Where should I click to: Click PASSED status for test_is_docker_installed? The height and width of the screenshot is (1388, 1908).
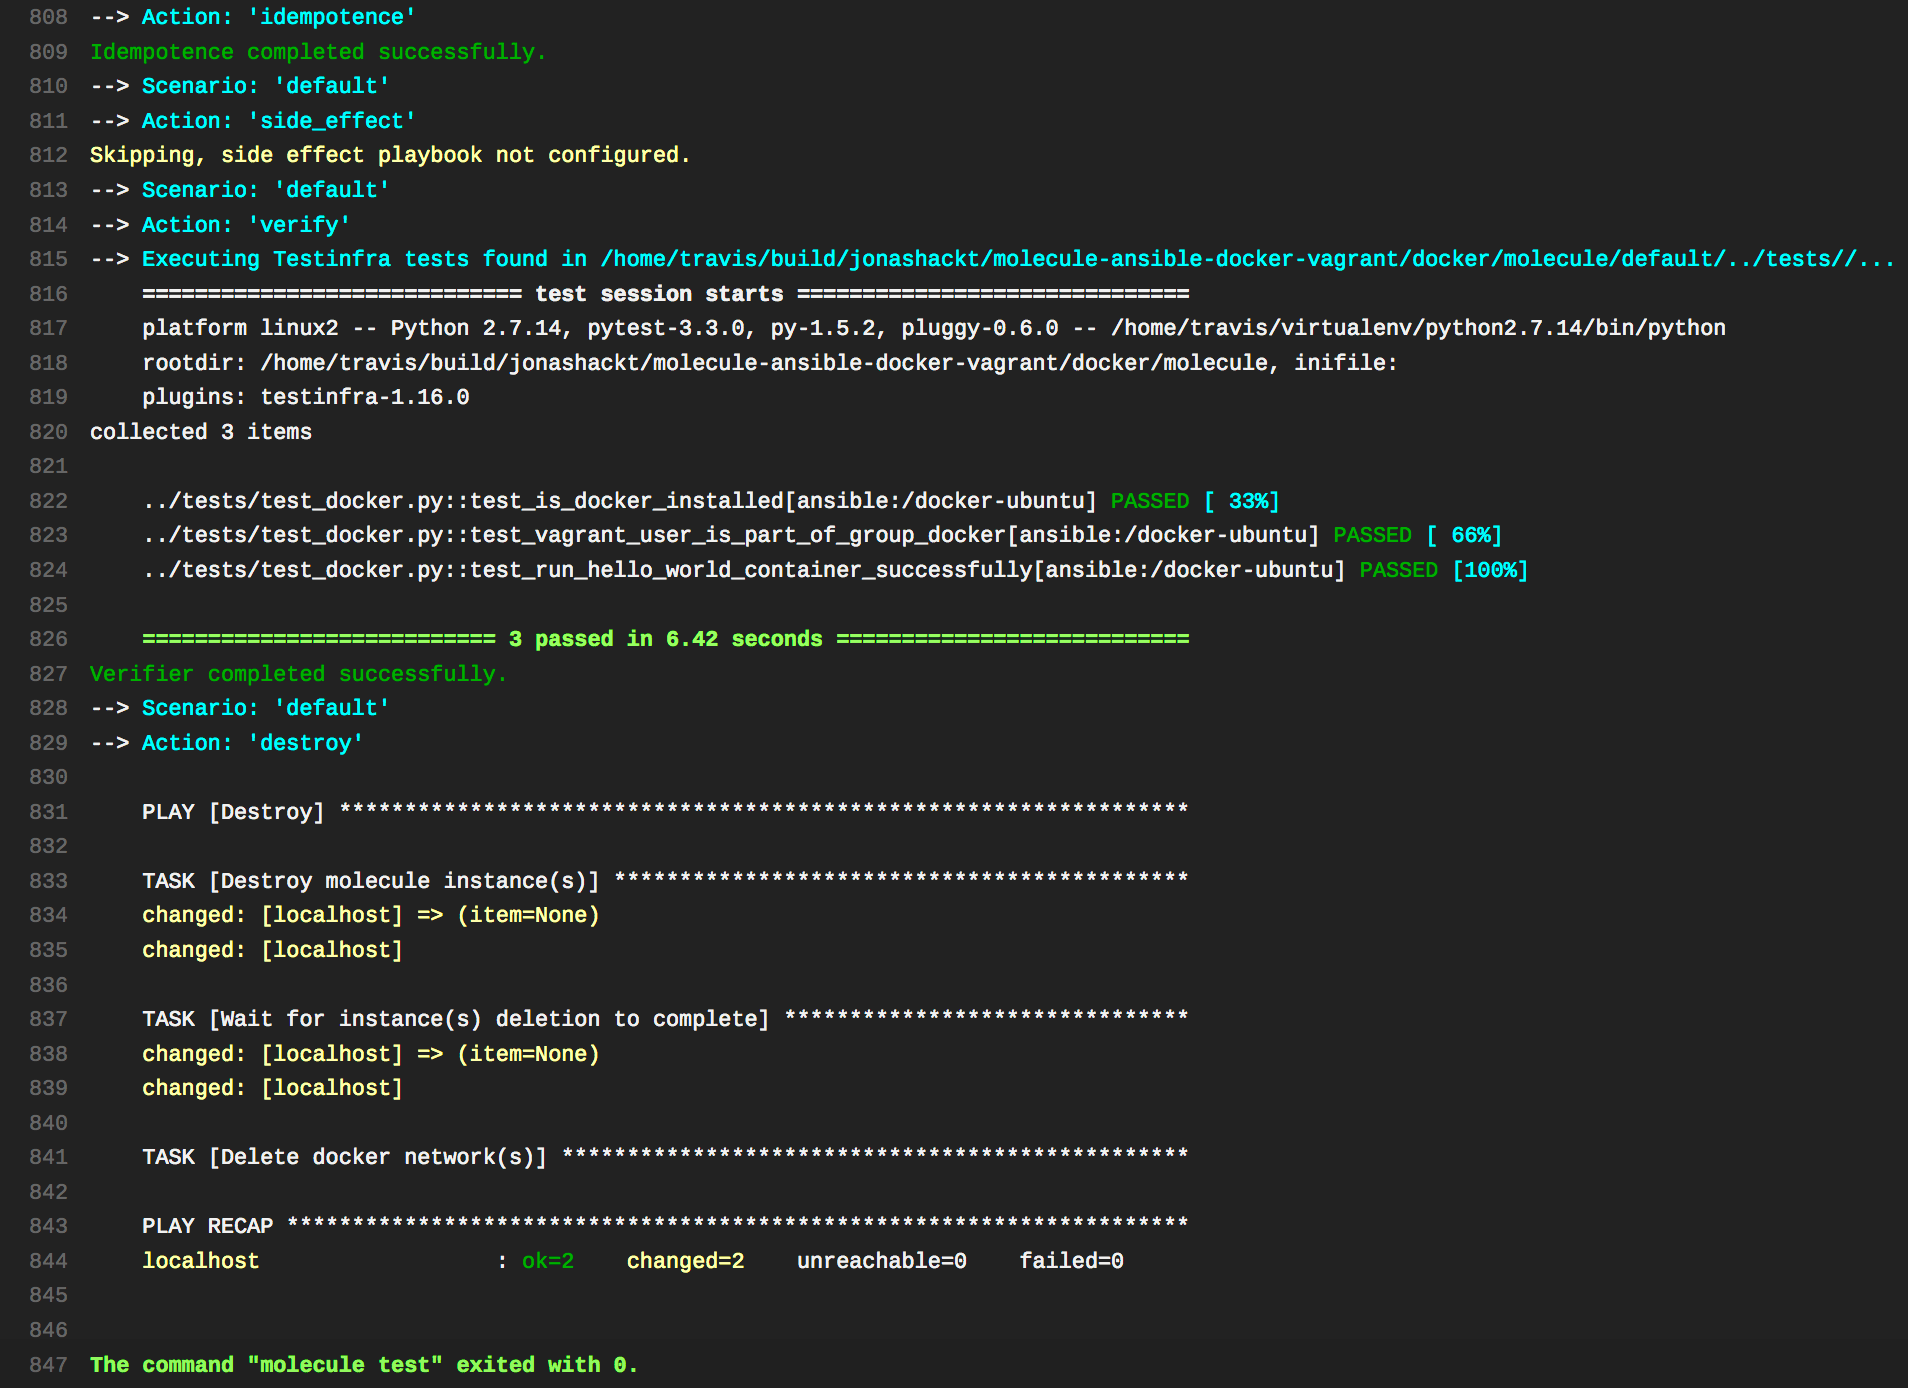pos(1149,501)
